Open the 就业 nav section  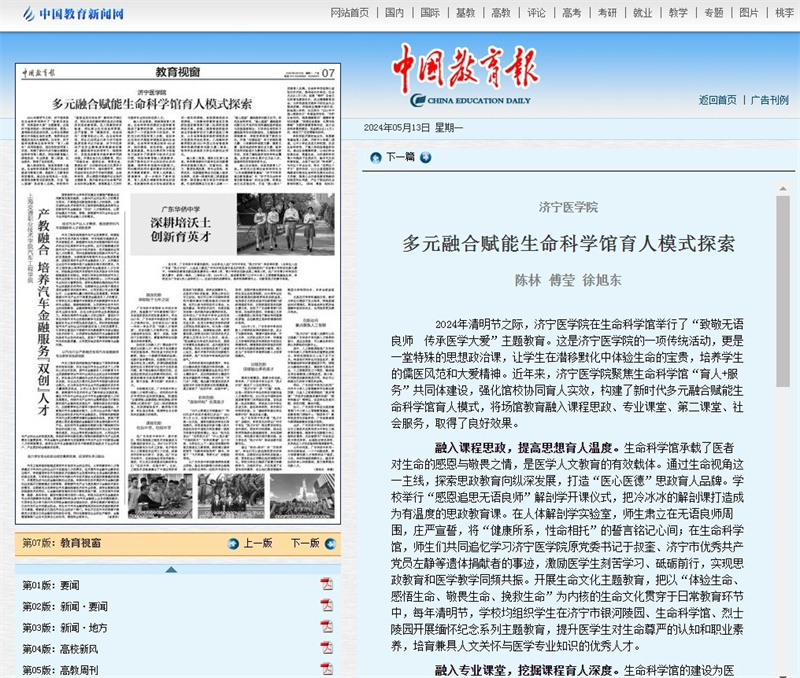point(642,13)
